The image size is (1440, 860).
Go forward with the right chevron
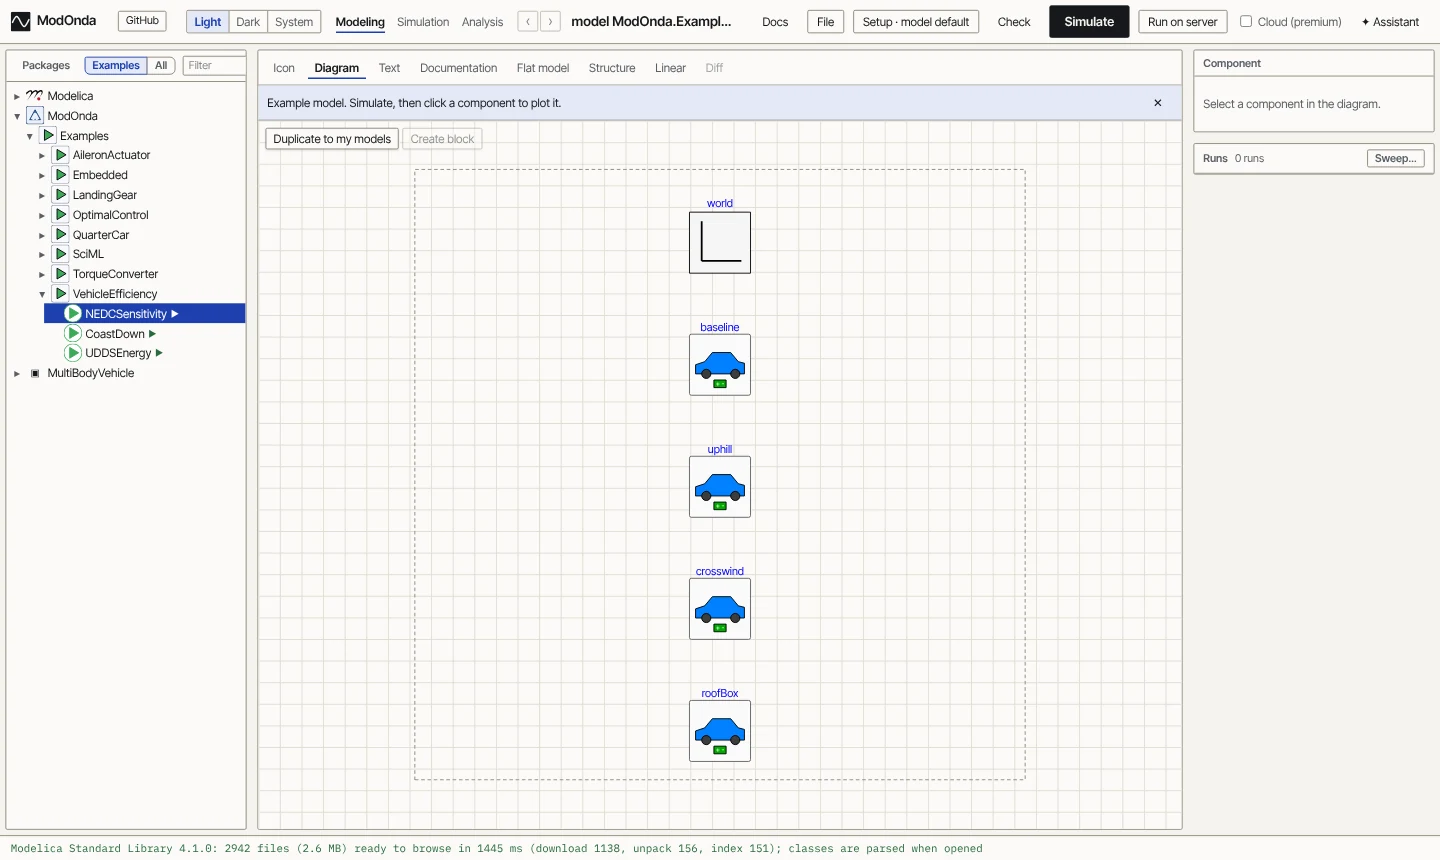(x=550, y=21)
